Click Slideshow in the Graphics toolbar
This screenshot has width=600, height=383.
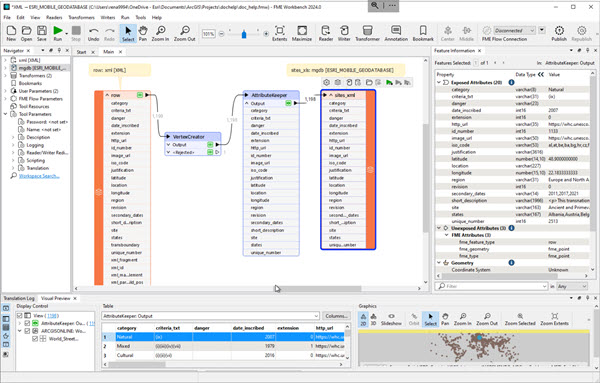coord(391,319)
